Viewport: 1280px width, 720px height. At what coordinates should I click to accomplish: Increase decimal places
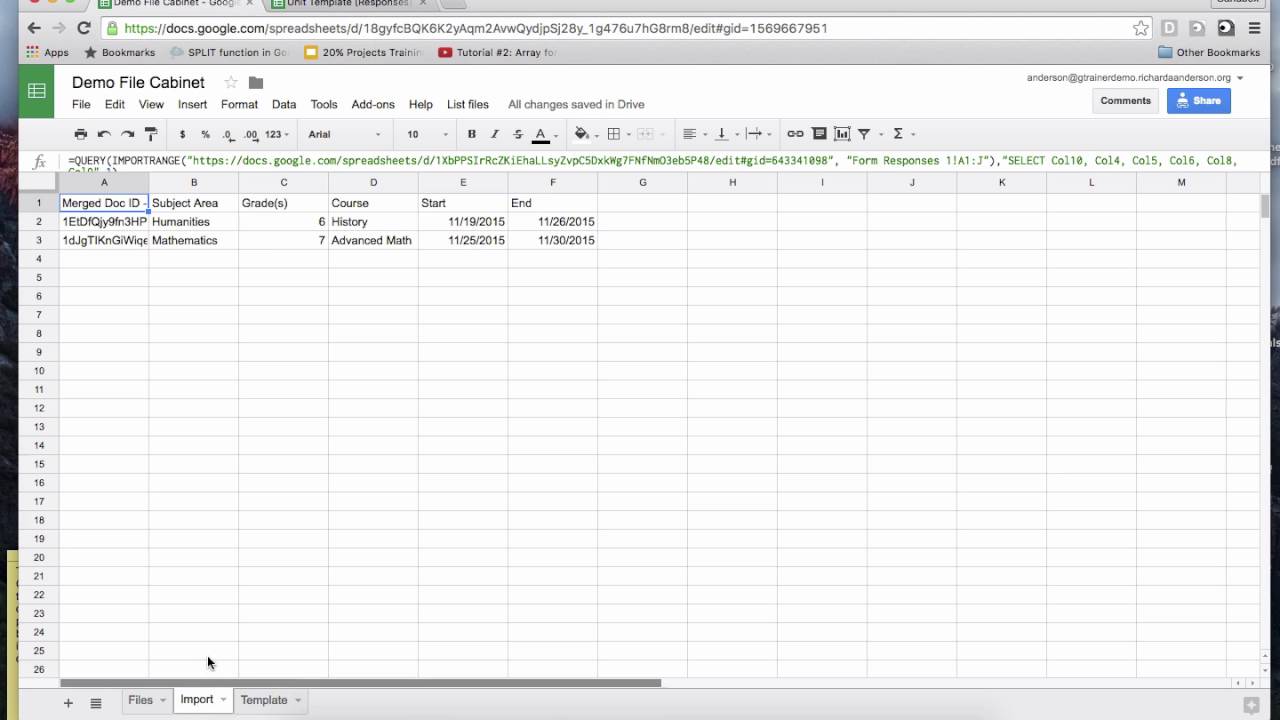(251, 134)
